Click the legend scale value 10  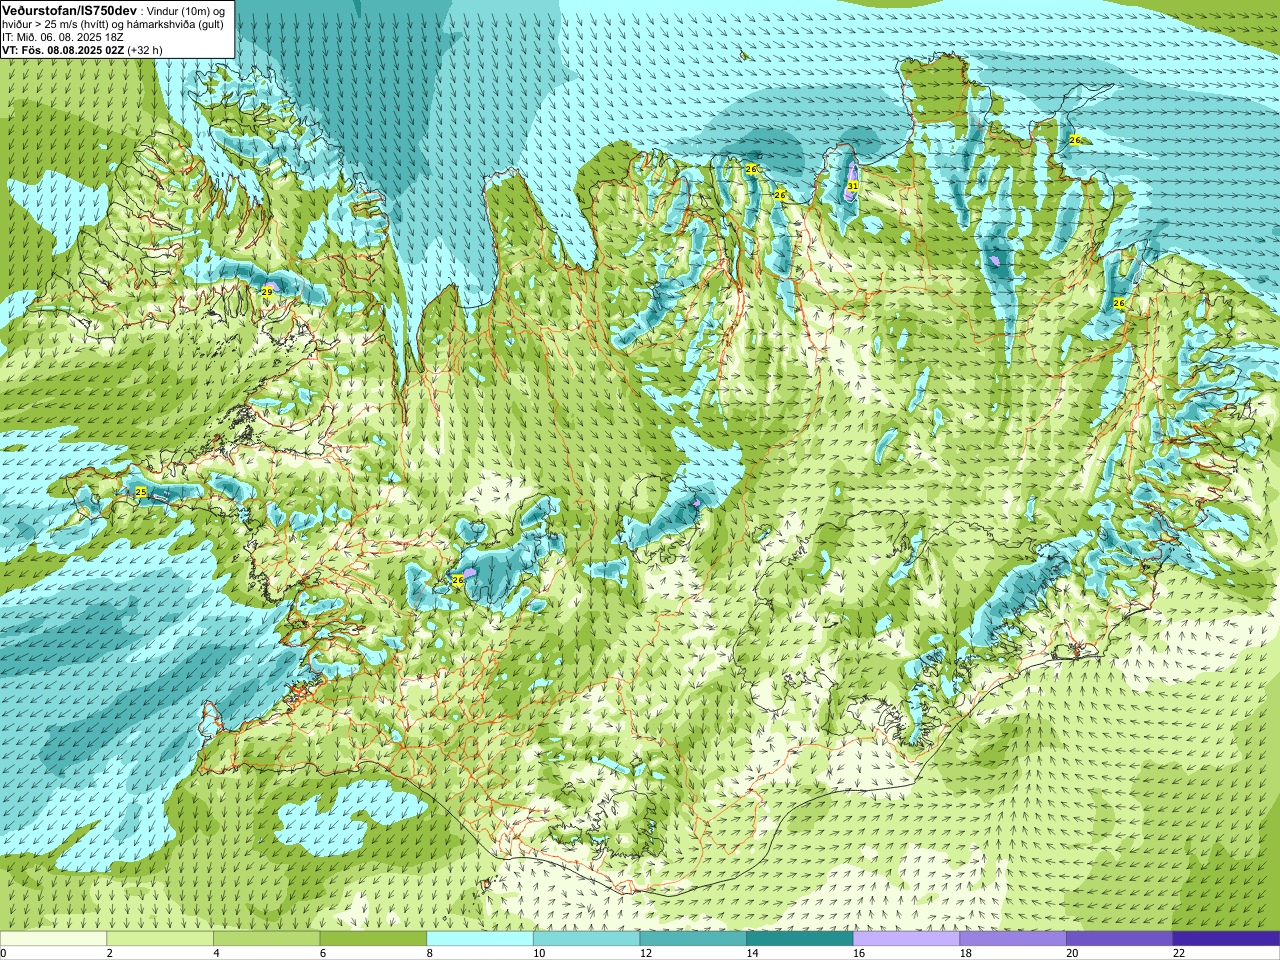pos(539,954)
